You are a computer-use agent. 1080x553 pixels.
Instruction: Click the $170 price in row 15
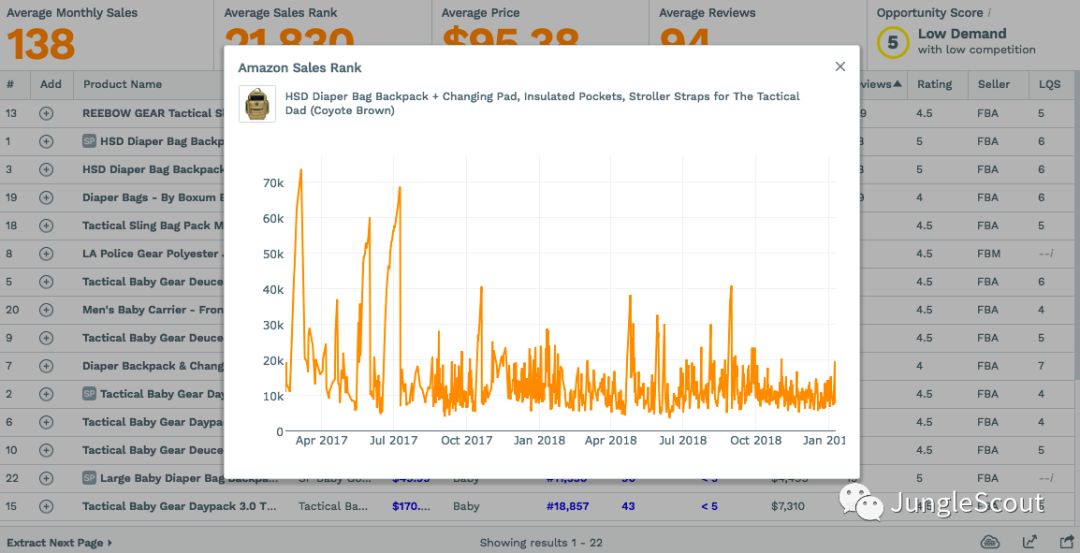click(411, 506)
